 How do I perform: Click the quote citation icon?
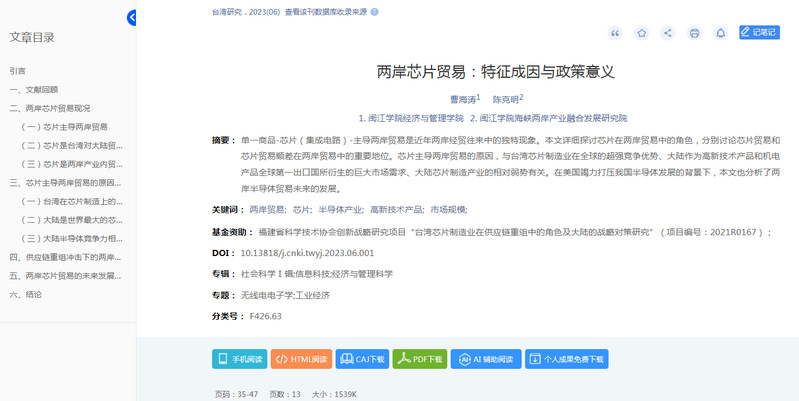click(x=616, y=33)
